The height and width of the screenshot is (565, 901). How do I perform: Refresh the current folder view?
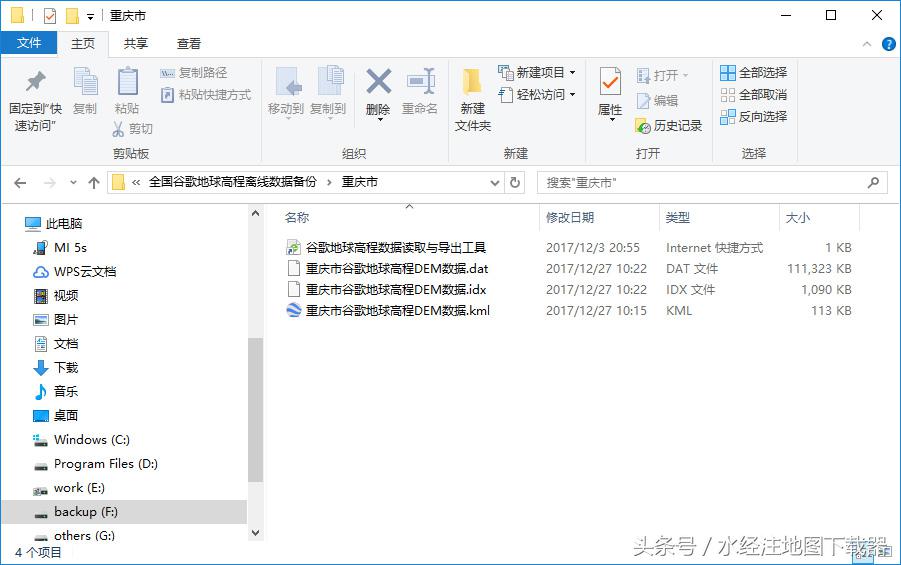(515, 182)
